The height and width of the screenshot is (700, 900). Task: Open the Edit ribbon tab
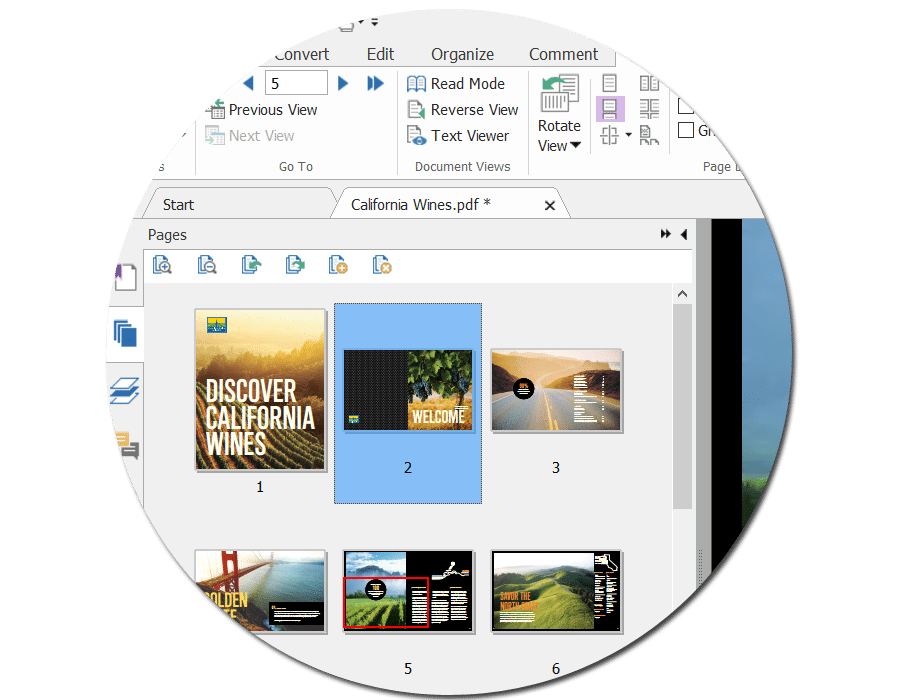[x=380, y=55]
